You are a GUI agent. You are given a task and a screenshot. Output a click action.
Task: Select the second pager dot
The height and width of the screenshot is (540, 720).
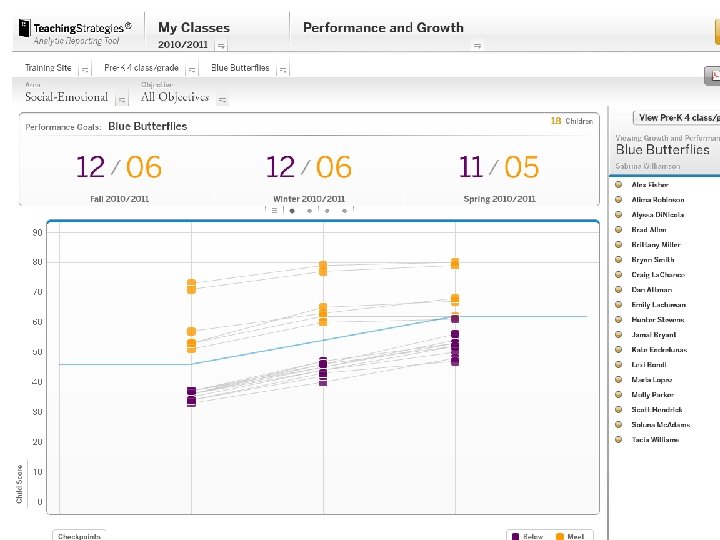(309, 211)
